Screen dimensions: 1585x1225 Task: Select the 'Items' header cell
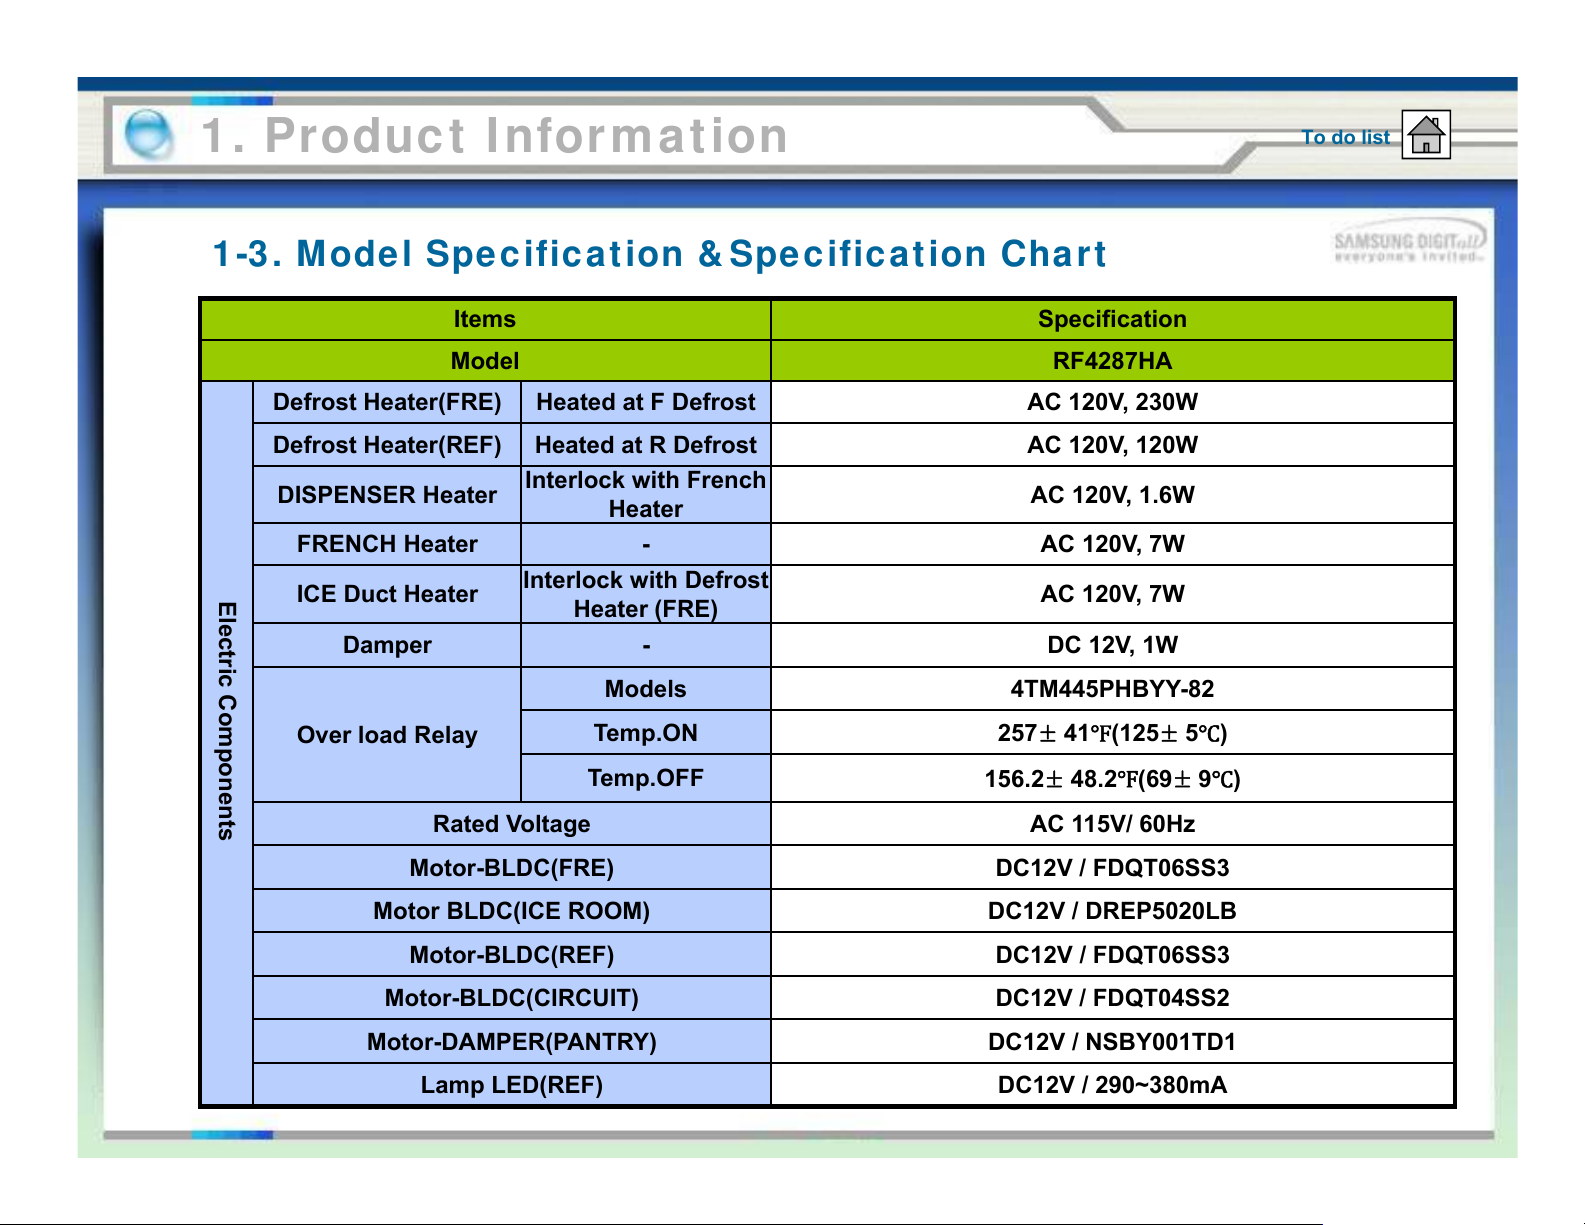[x=485, y=319]
